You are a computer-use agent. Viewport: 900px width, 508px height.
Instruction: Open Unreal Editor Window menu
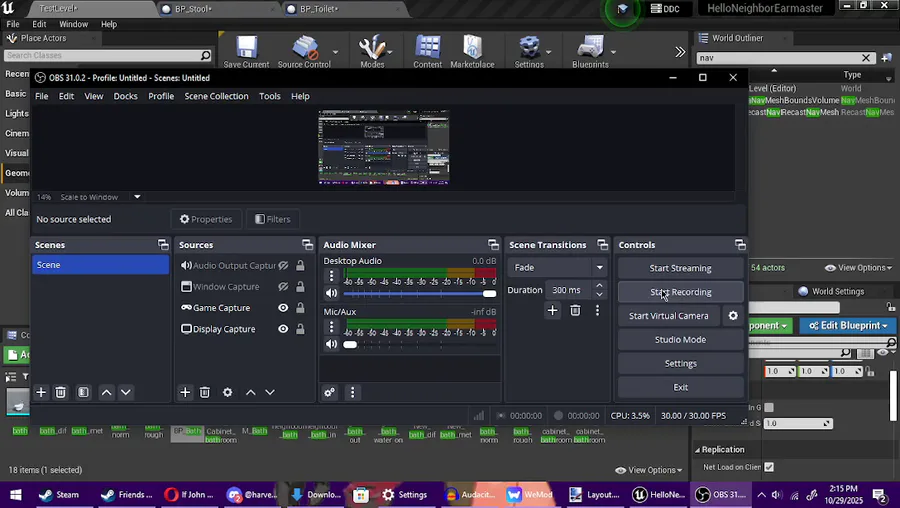73,24
